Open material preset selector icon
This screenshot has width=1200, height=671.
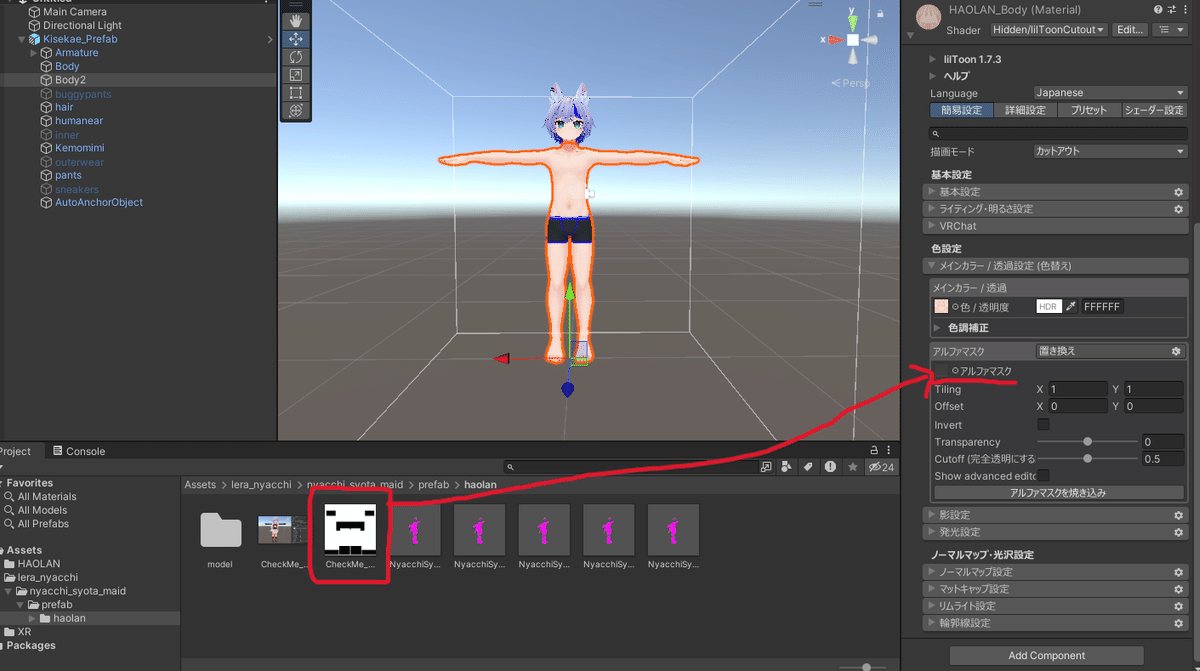pos(1173,9)
